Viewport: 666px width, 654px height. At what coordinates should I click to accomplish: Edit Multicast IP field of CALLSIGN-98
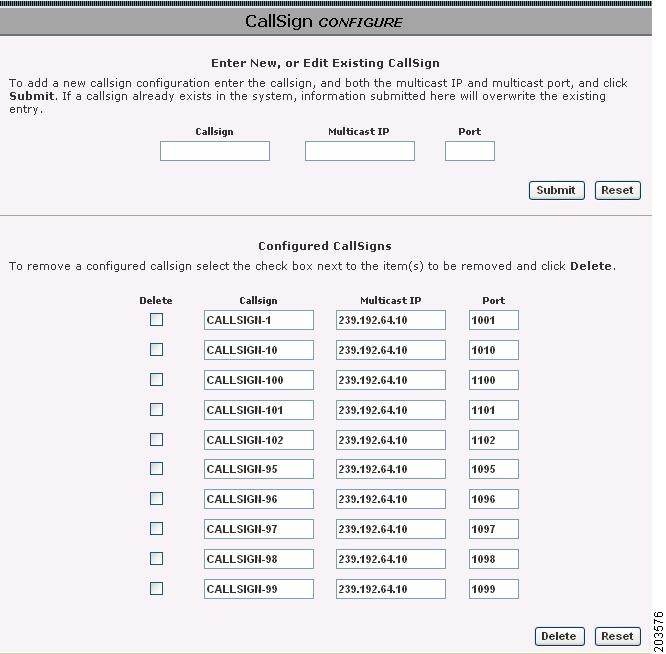pyautogui.click(x=391, y=559)
